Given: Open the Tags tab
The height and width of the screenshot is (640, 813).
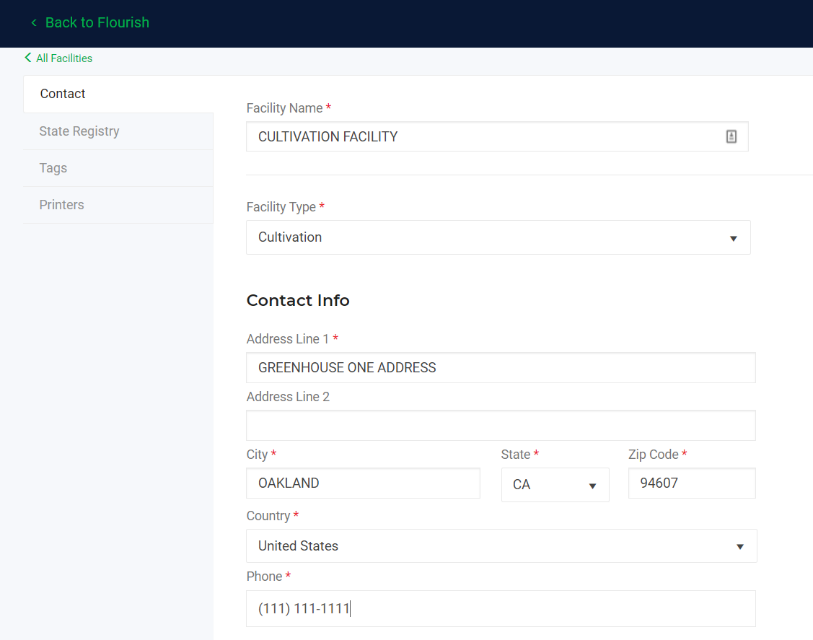Looking at the screenshot, I should (x=119, y=168).
